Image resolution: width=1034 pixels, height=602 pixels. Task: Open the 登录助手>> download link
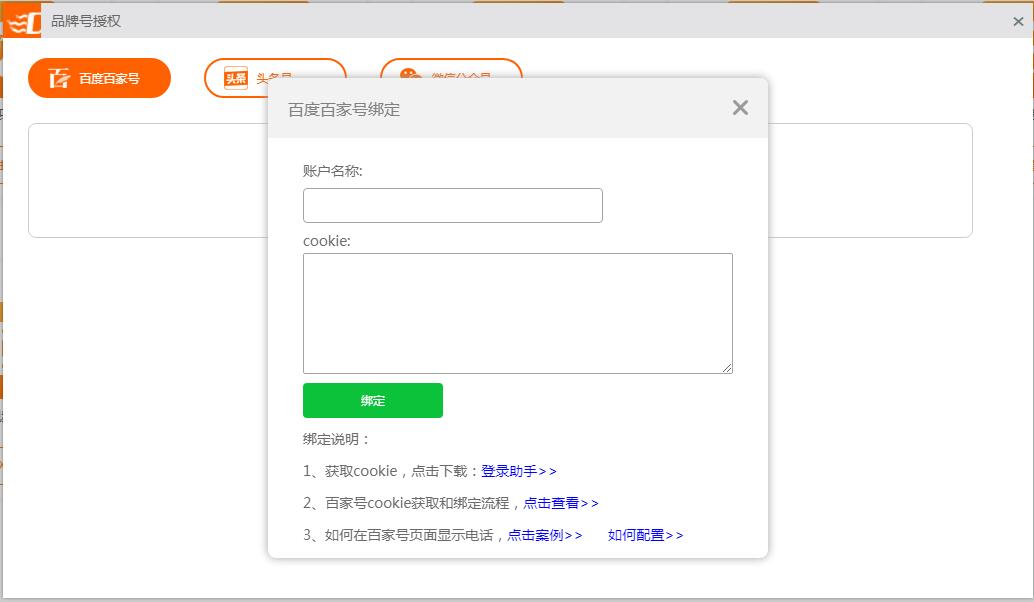tap(518, 471)
